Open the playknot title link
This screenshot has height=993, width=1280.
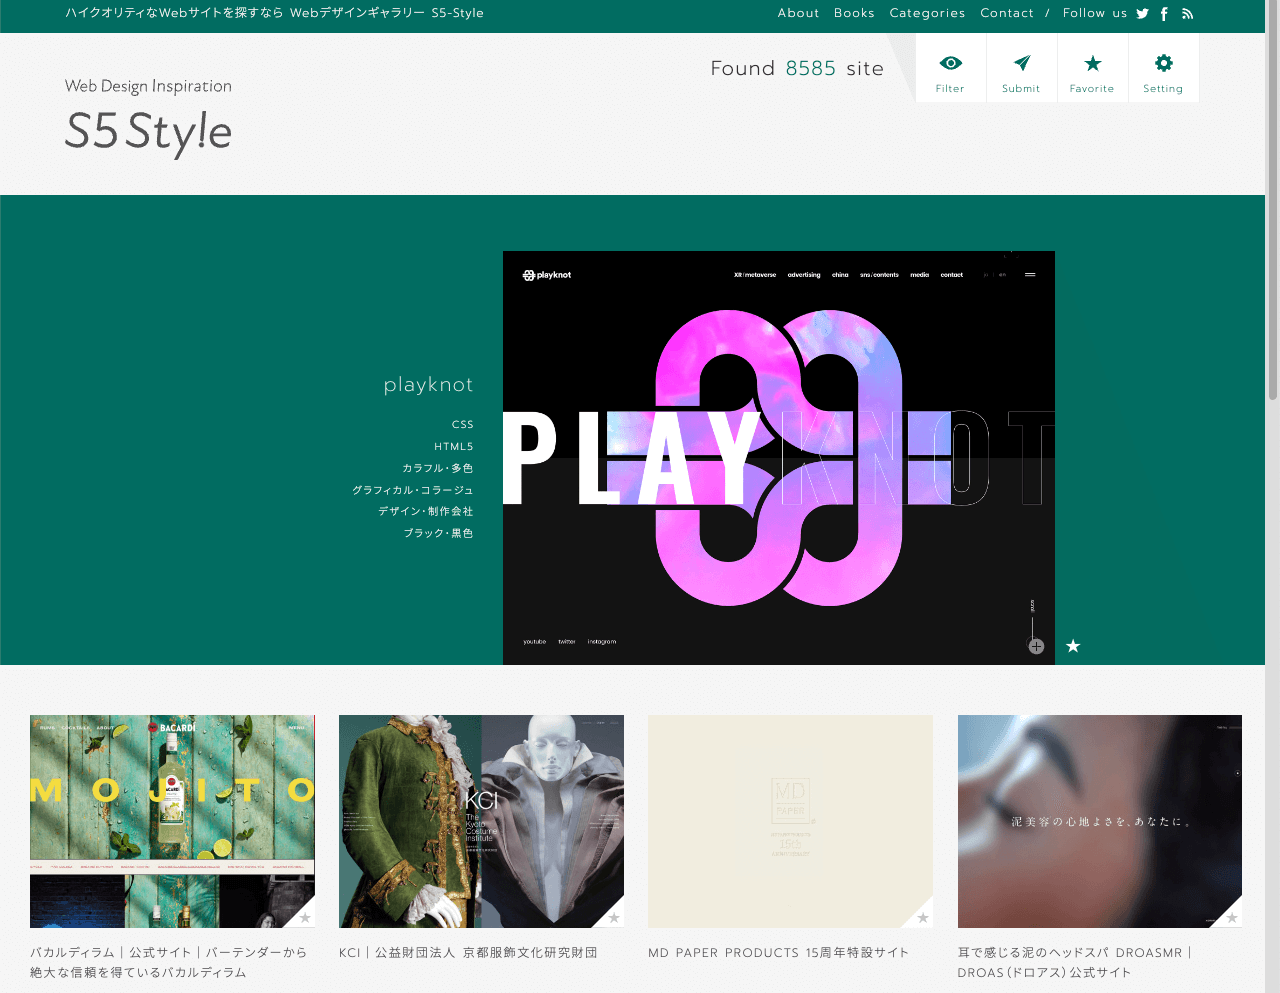point(428,385)
